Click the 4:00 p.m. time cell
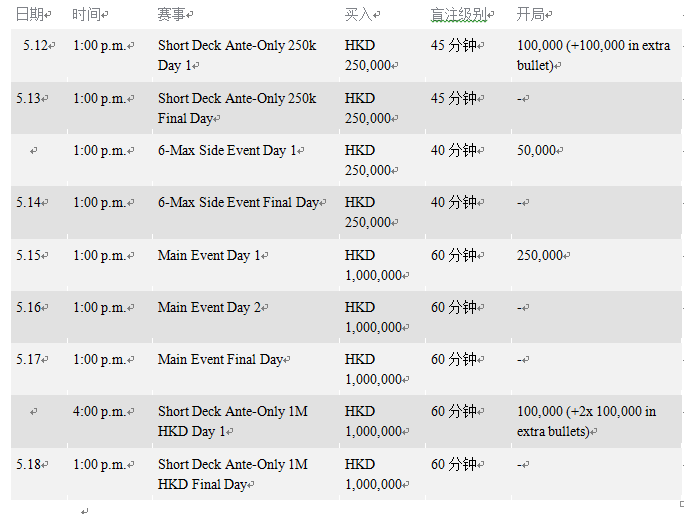 (x=99, y=411)
